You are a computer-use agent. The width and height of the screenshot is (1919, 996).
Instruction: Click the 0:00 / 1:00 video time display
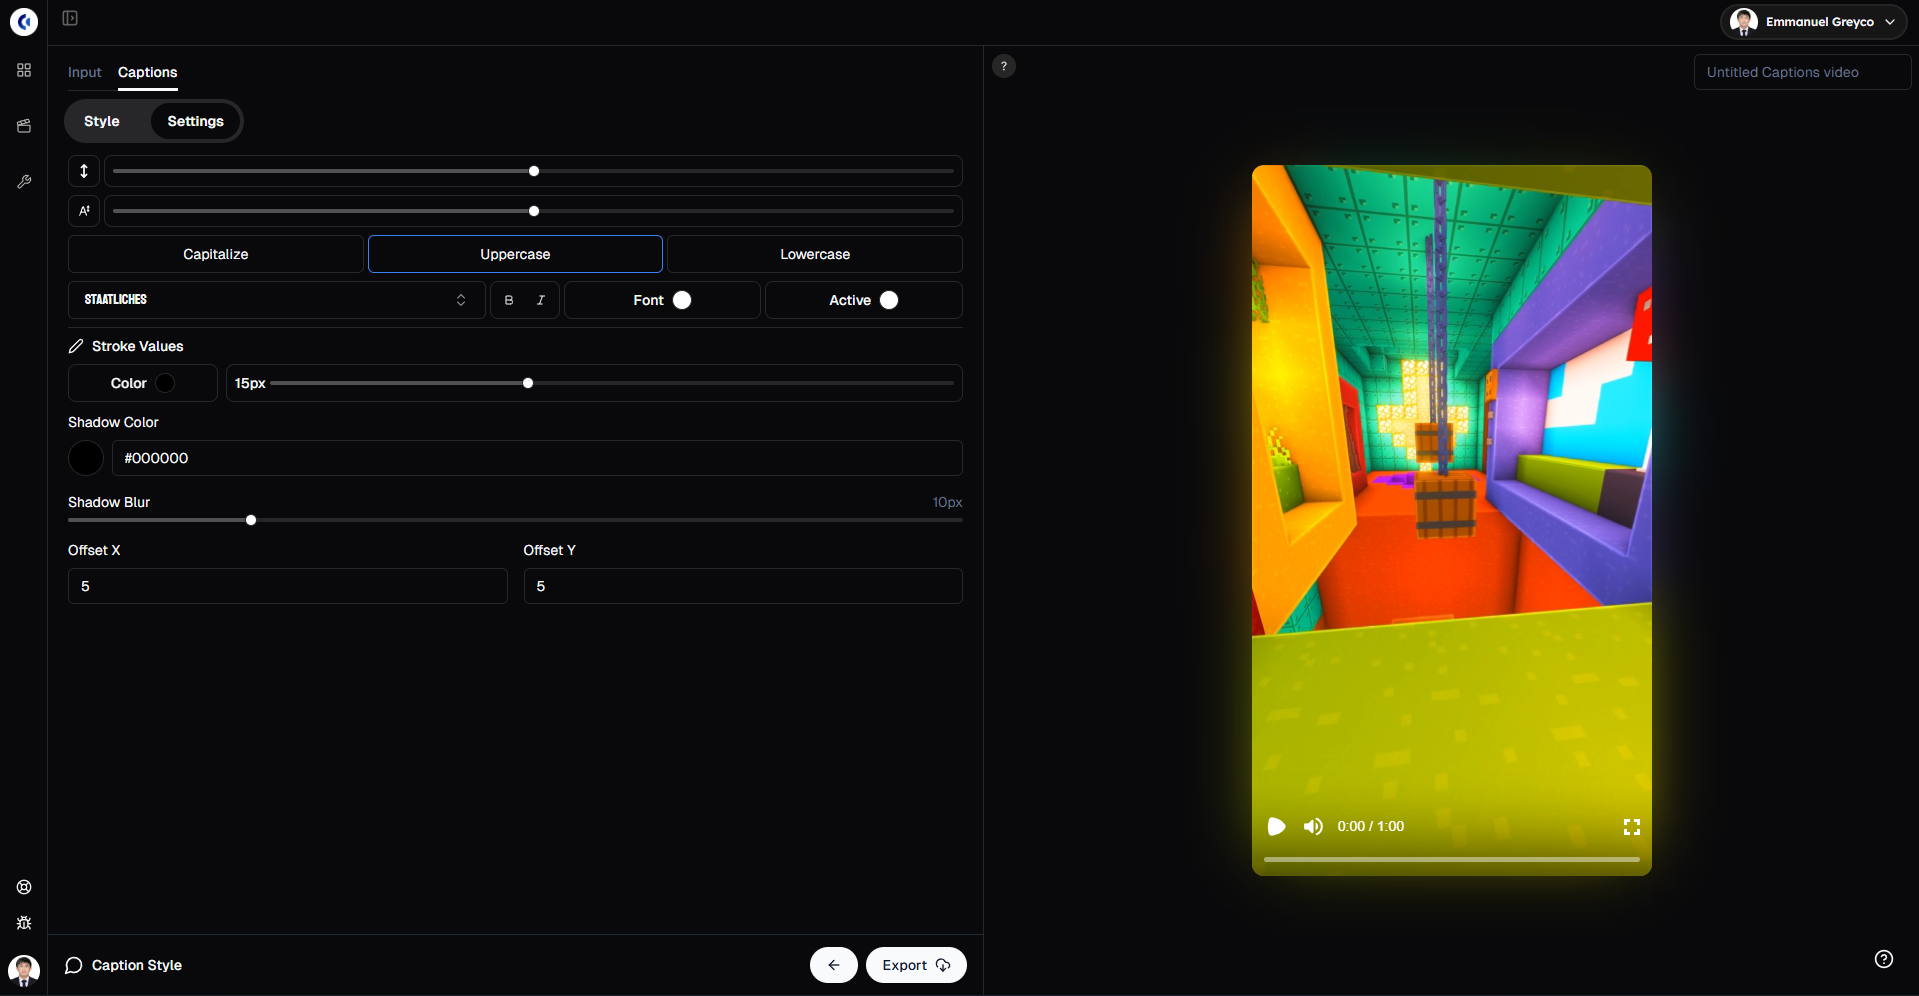[x=1371, y=826]
